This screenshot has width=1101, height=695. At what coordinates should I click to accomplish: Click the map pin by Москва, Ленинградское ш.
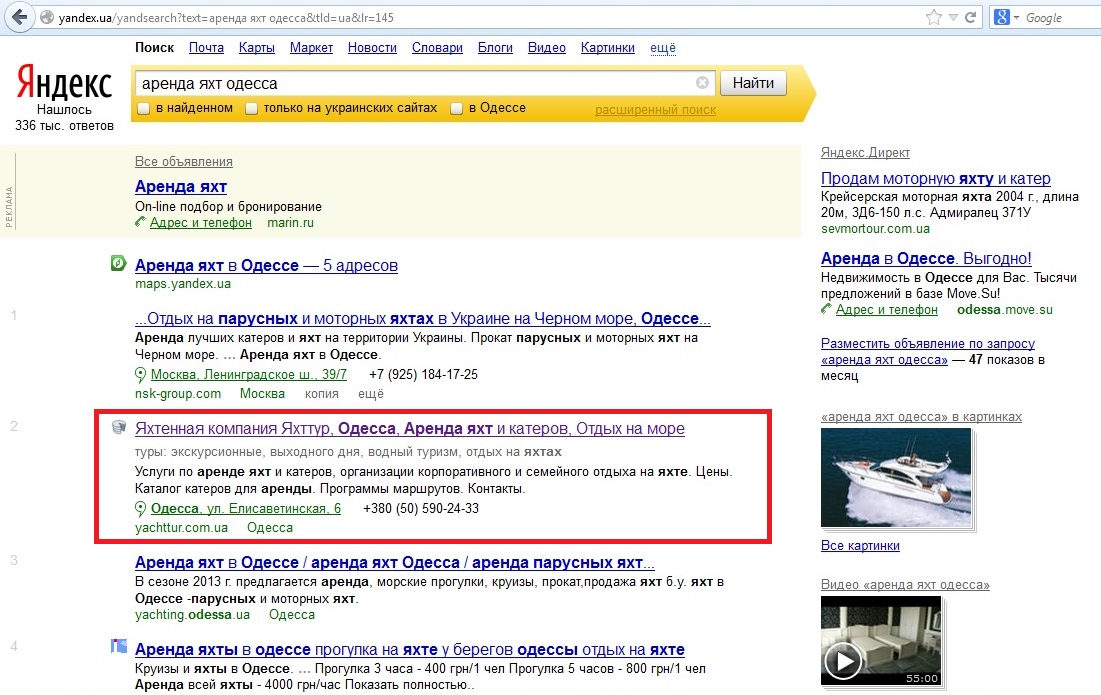[x=140, y=375]
